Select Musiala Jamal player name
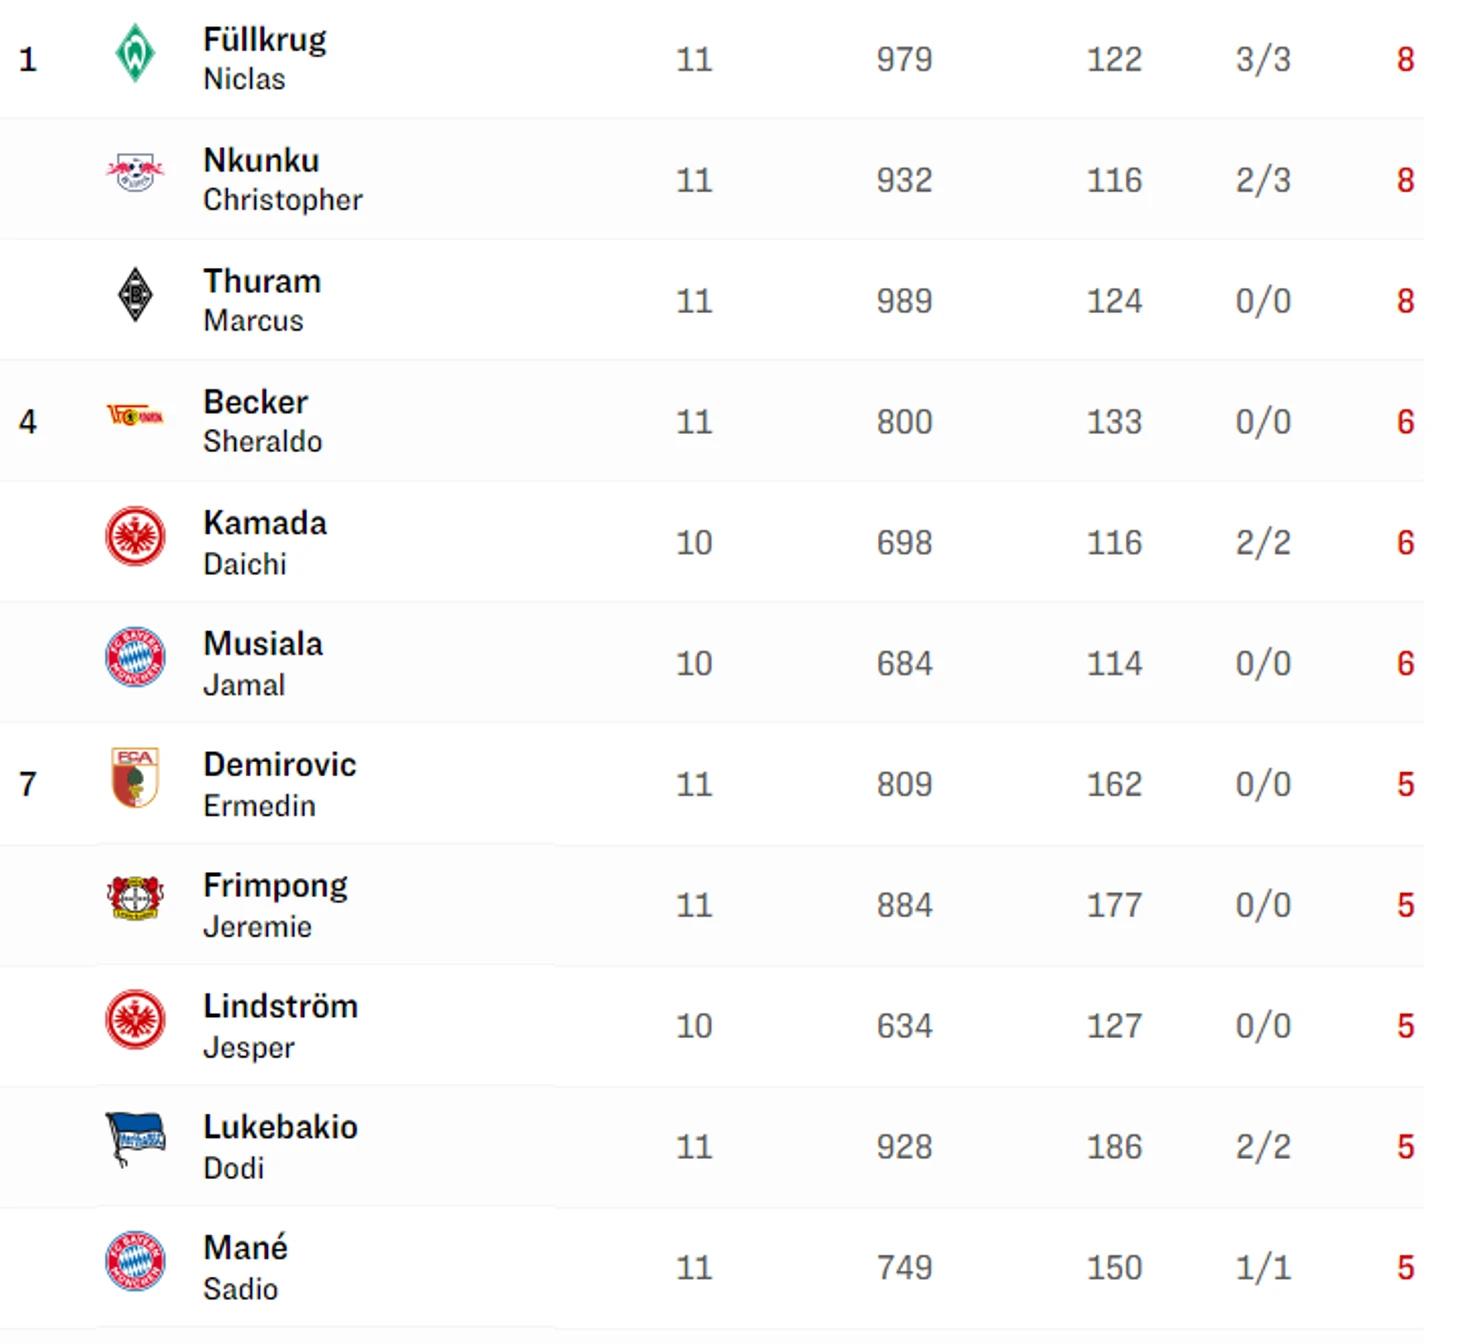Viewport: 1460px width, 1343px height. tap(263, 664)
